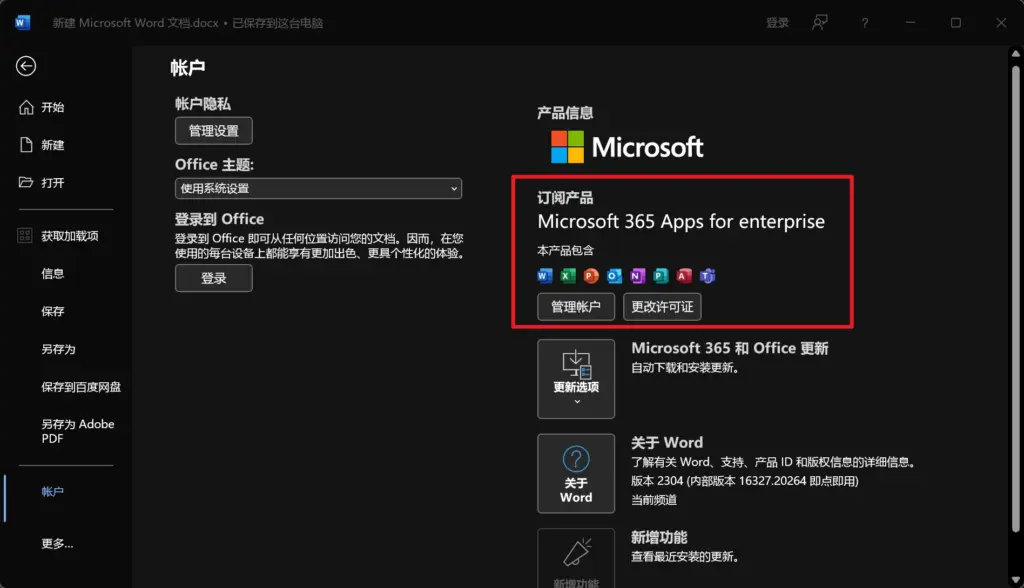Click the Word icon under 本产品包含
This screenshot has width=1024, height=588.
(545, 276)
